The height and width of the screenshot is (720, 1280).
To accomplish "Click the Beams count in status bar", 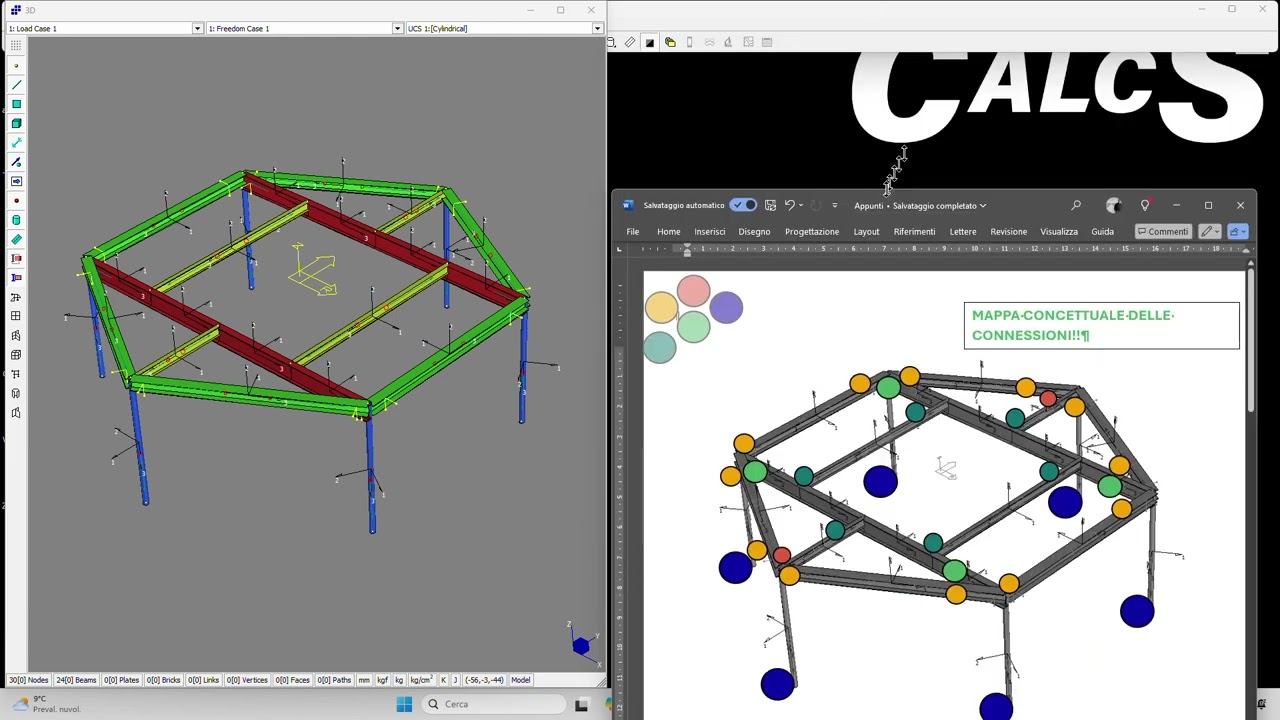I will point(76,680).
